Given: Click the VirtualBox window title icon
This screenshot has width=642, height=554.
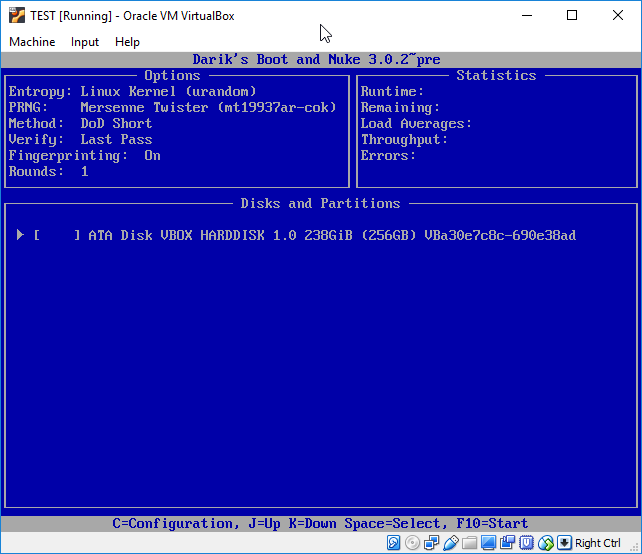Looking at the screenshot, I should (17, 16).
